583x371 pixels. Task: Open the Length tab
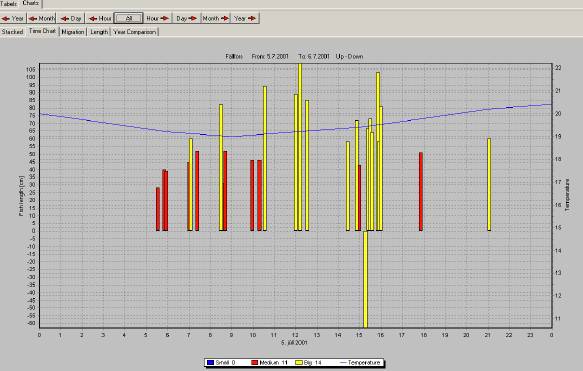99,32
